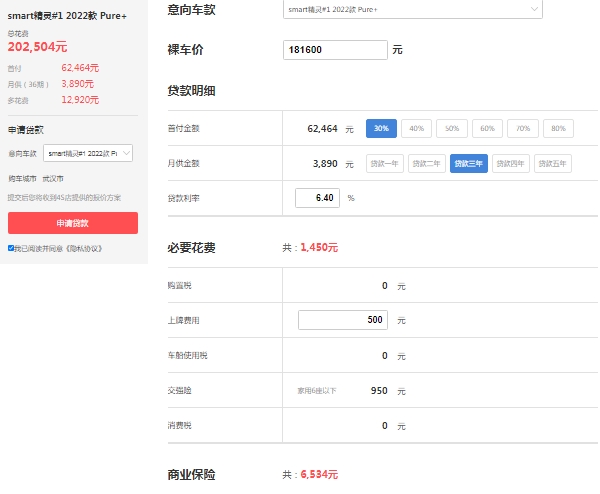Select the 30% down payment option
This screenshot has height=494, width=600.
coord(380,129)
